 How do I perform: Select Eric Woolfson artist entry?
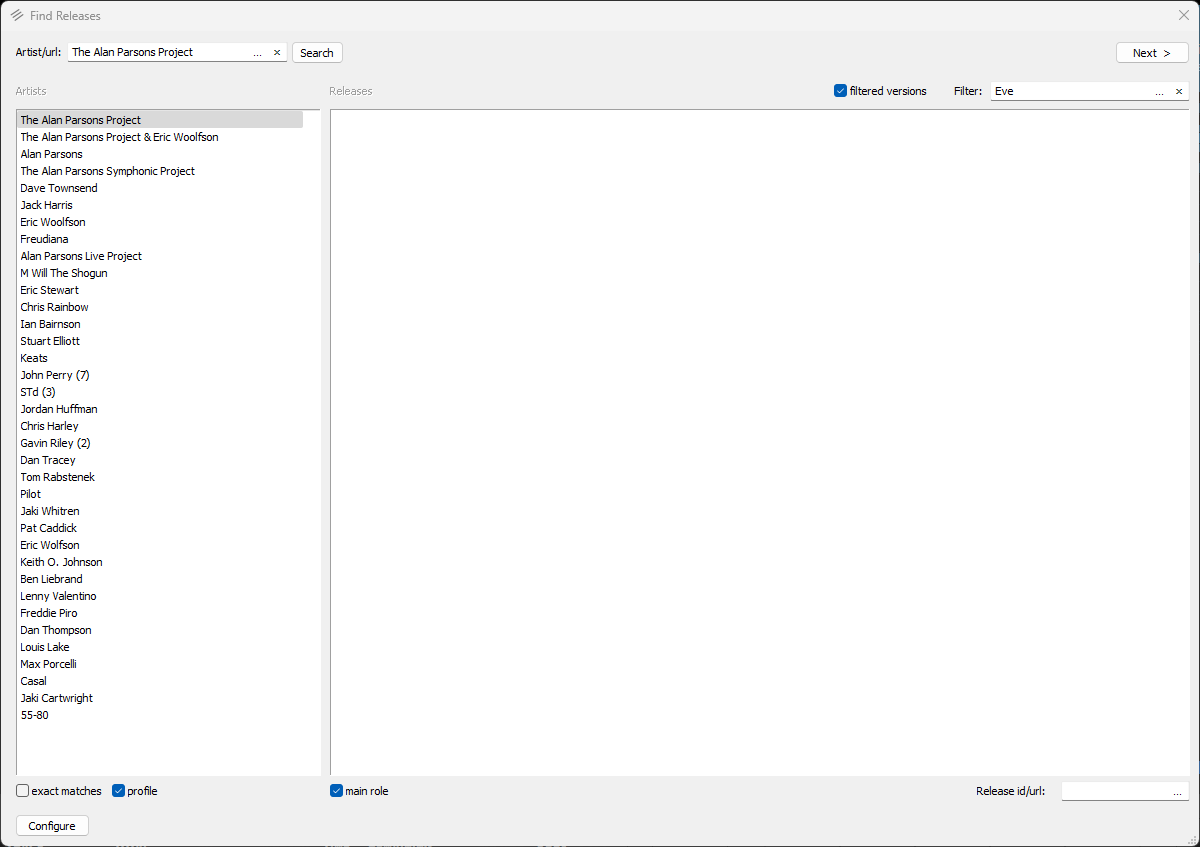[x=160, y=222]
